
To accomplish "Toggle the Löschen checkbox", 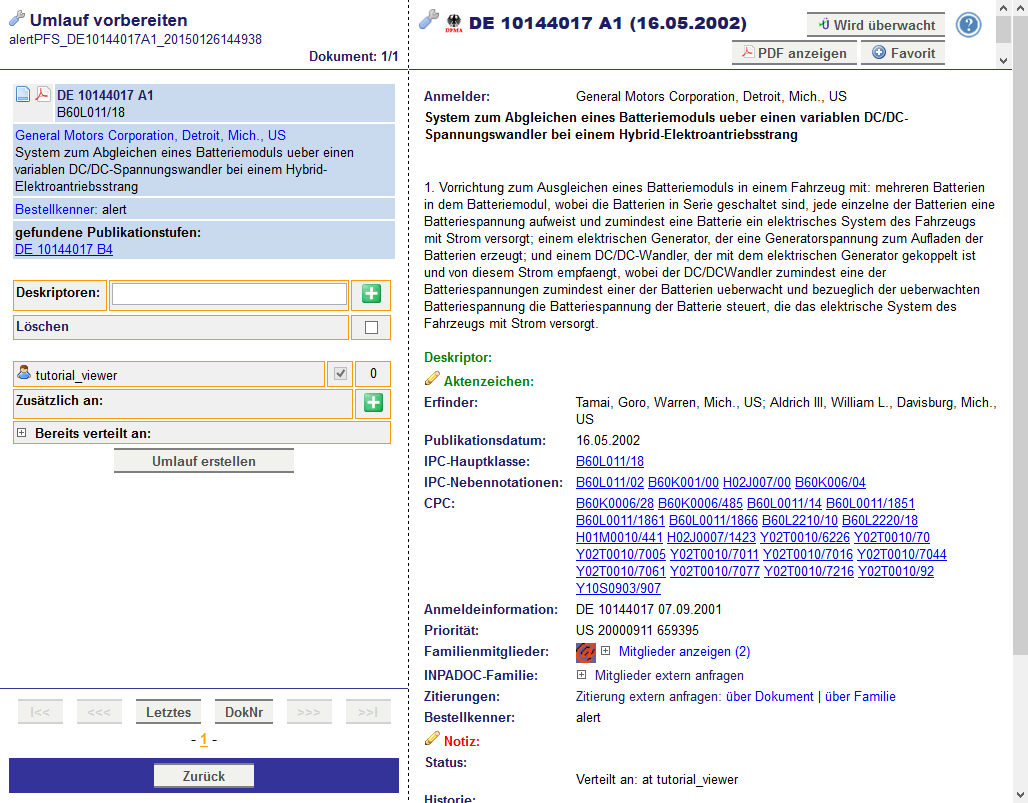I will [371, 327].
